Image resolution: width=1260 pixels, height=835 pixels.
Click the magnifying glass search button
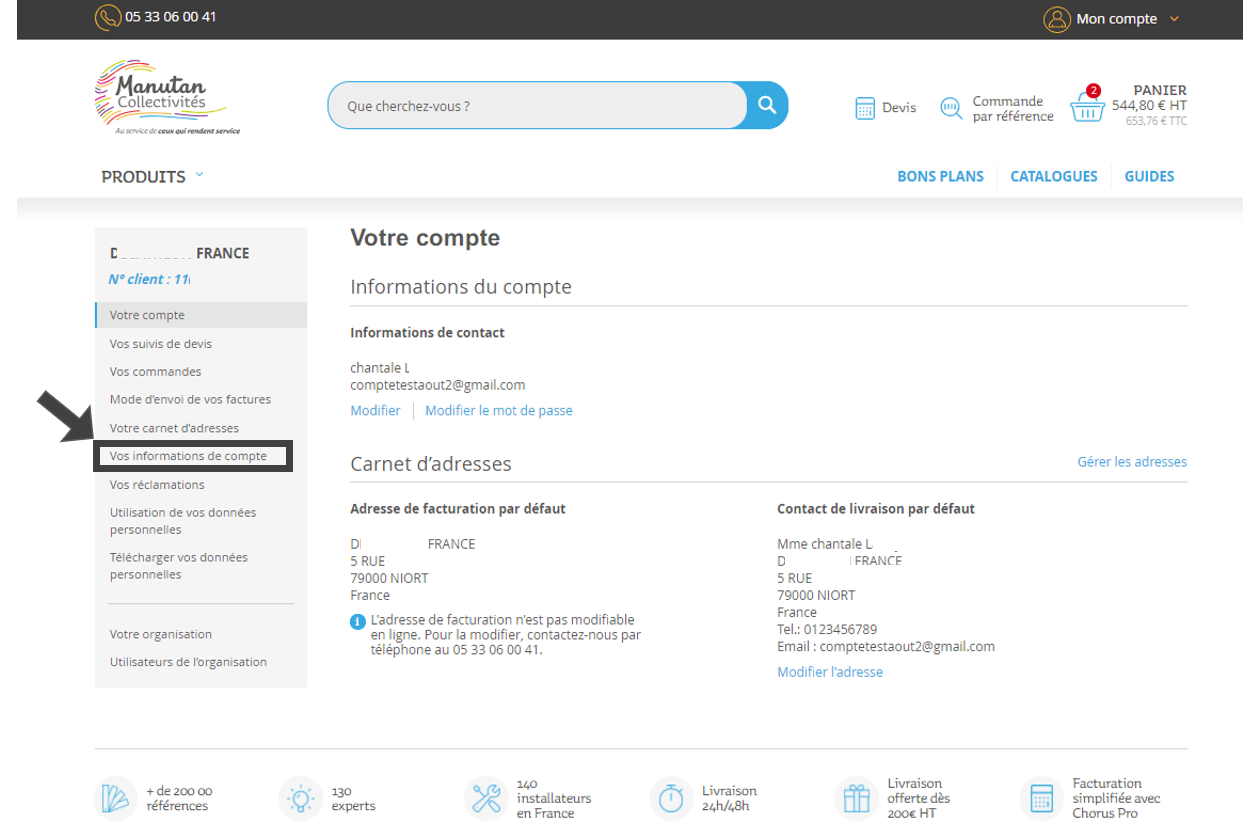coord(767,105)
